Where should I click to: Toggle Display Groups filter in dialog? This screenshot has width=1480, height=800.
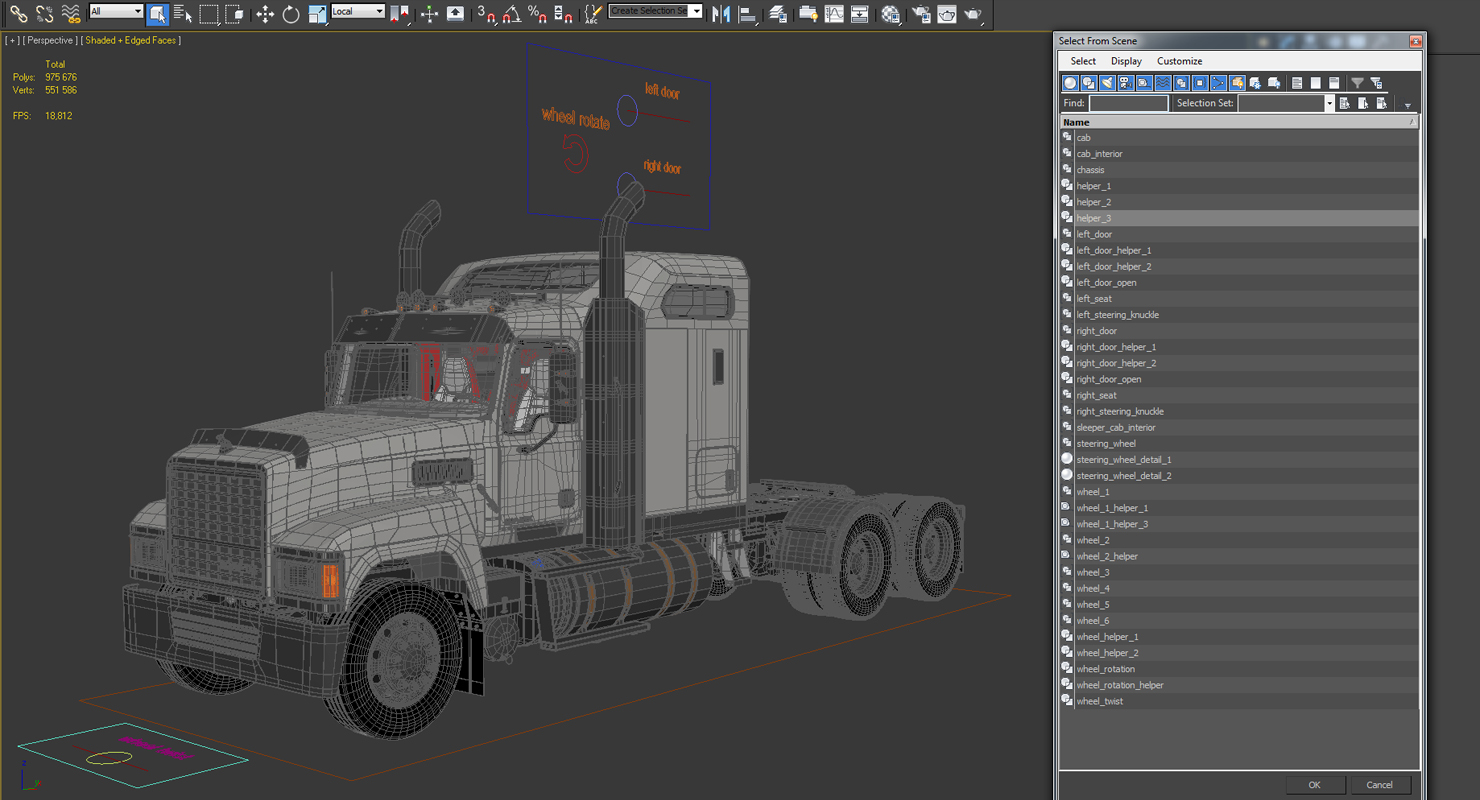[1181, 83]
